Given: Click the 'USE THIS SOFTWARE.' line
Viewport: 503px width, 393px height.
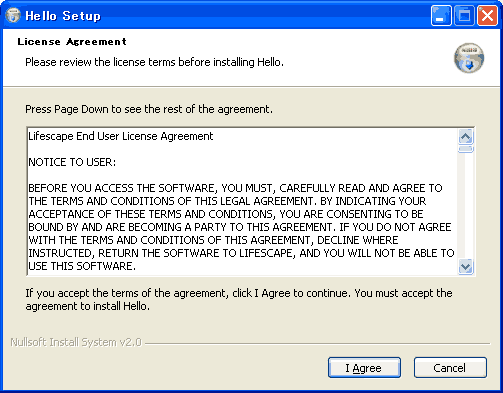Looking at the screenshot, I should coord(82,266).
